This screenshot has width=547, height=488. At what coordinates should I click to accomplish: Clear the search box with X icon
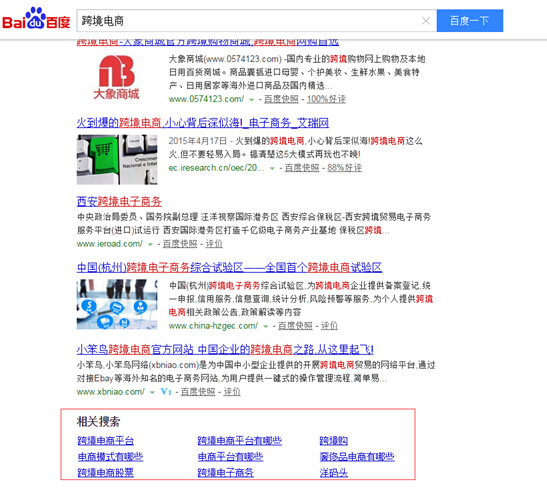click(426, 21)
